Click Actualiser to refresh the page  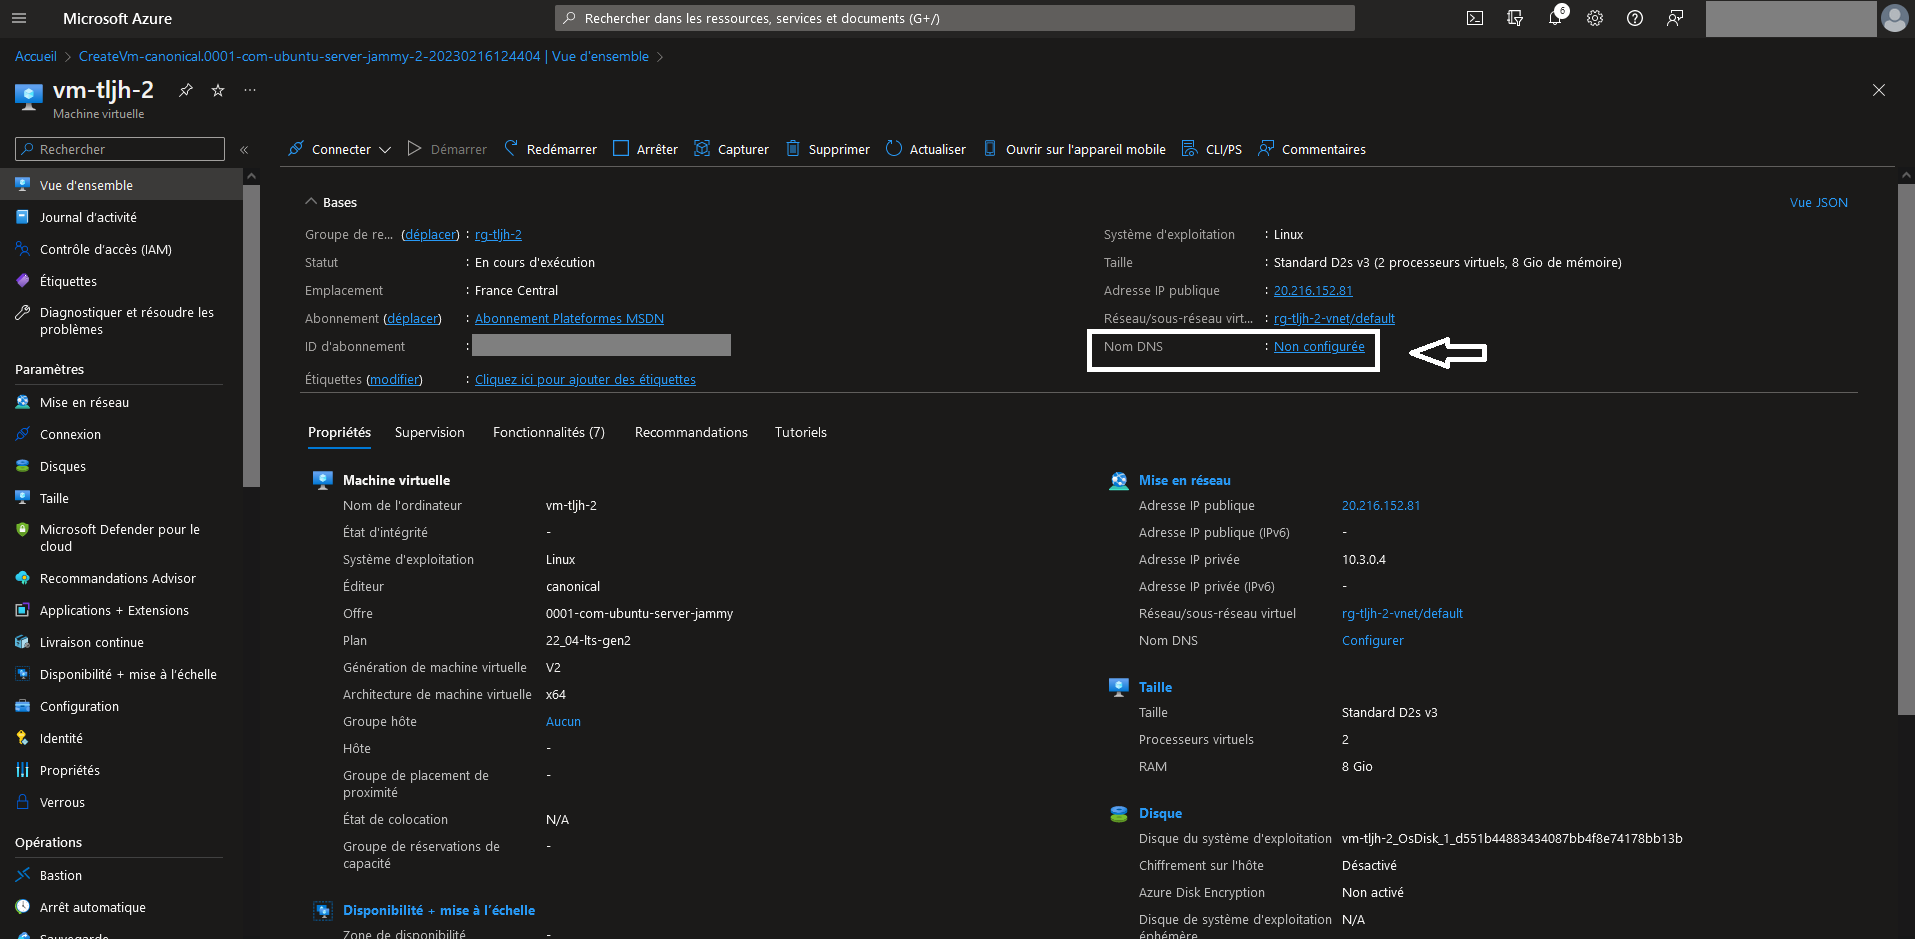tap(926, 149)
